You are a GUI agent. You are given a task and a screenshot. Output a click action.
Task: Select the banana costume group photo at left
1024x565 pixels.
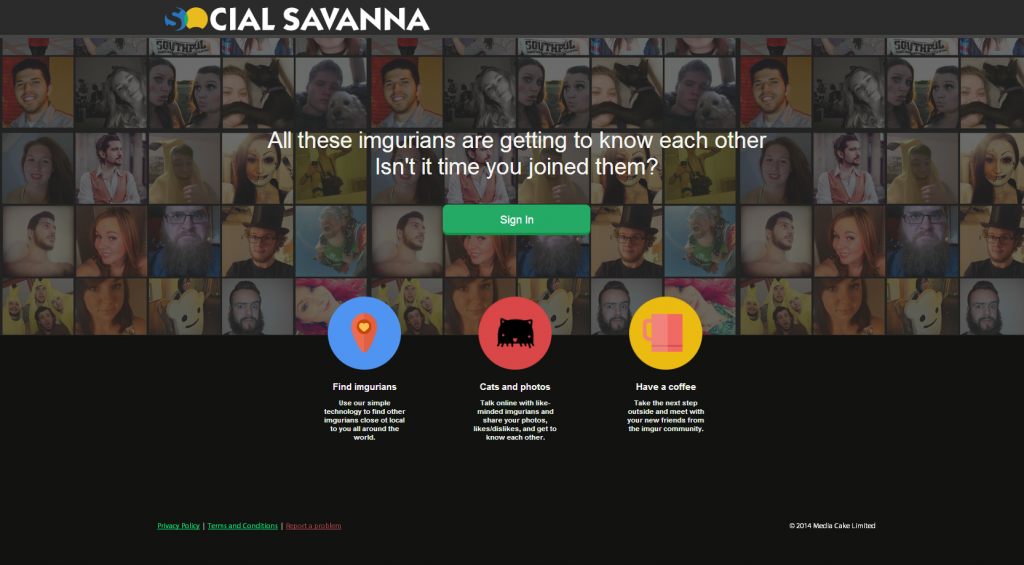point(37,307)
